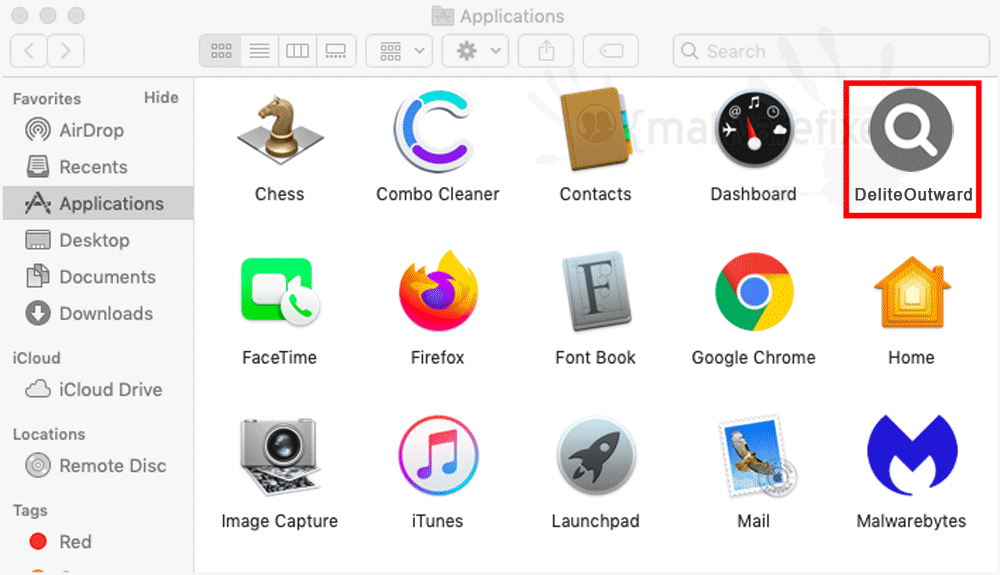Switch to gallery view

click(335, 50)
